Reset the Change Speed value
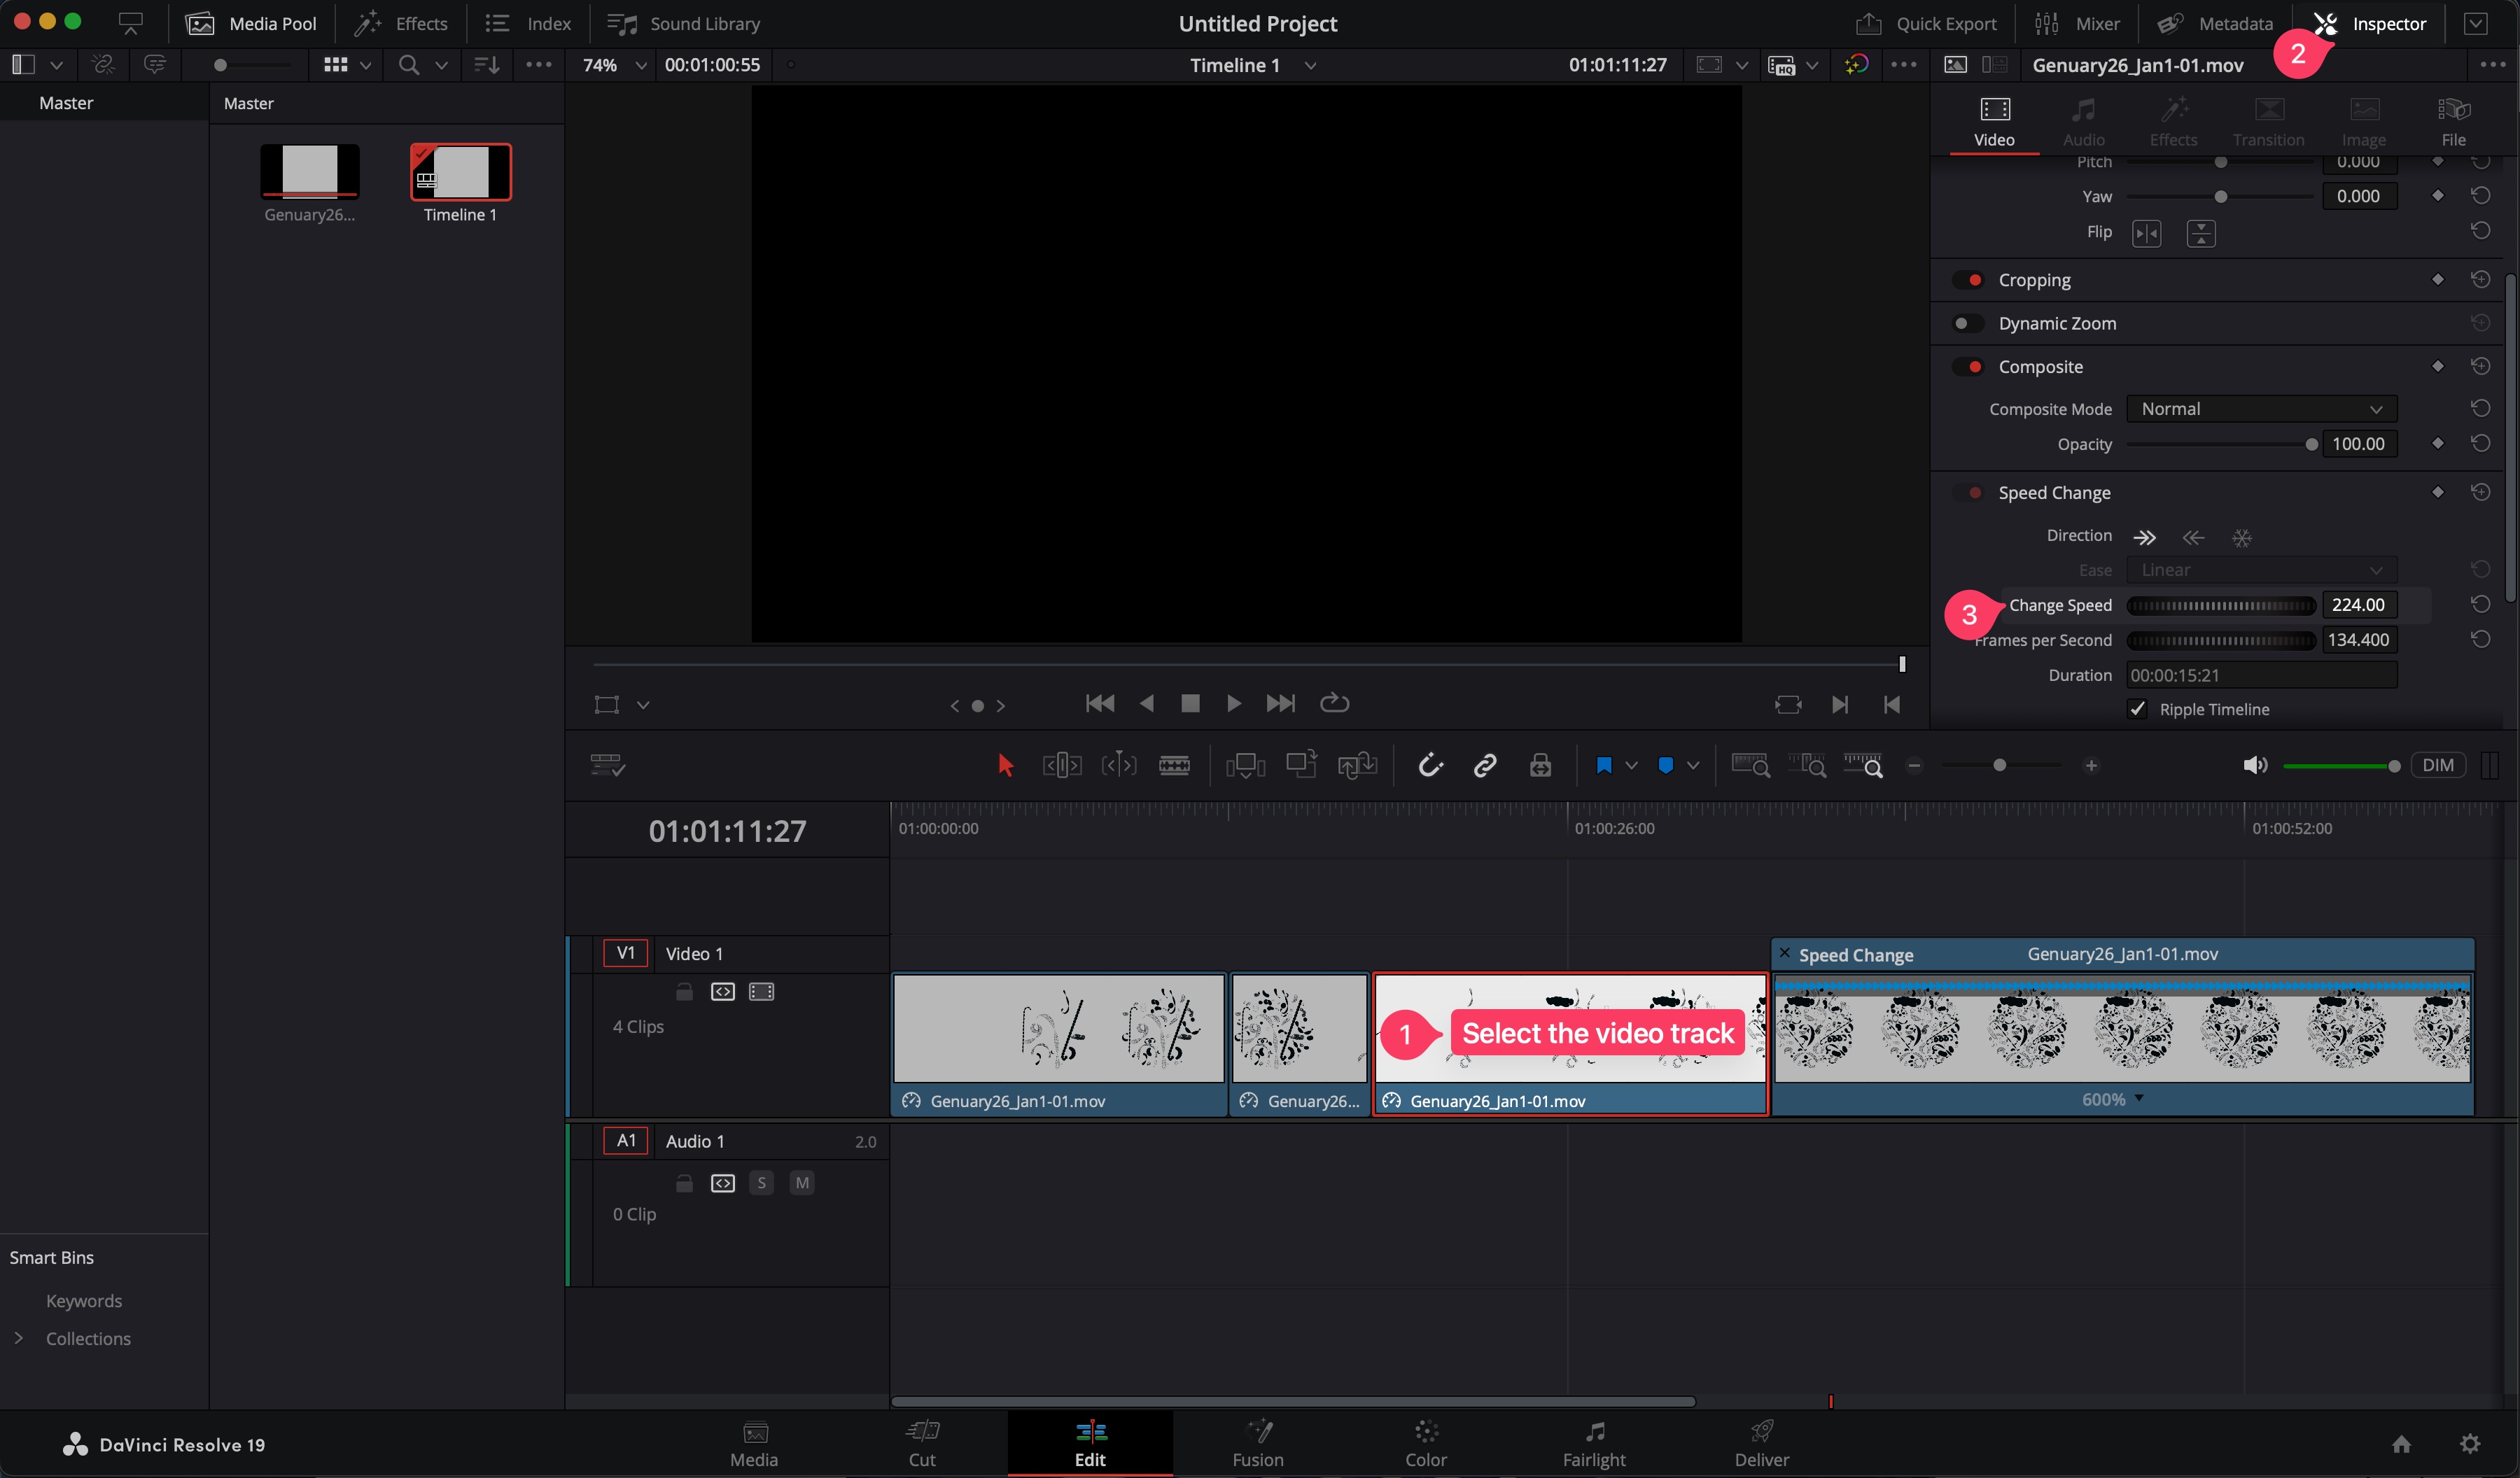 pos(2480,605)
